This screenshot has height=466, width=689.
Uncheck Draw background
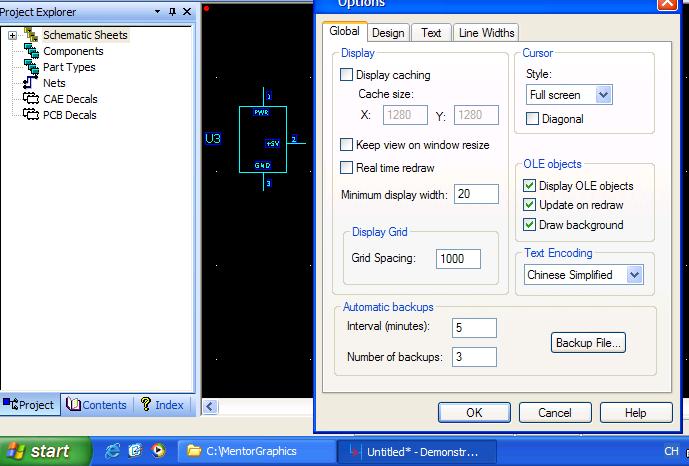tap(529, 225)
